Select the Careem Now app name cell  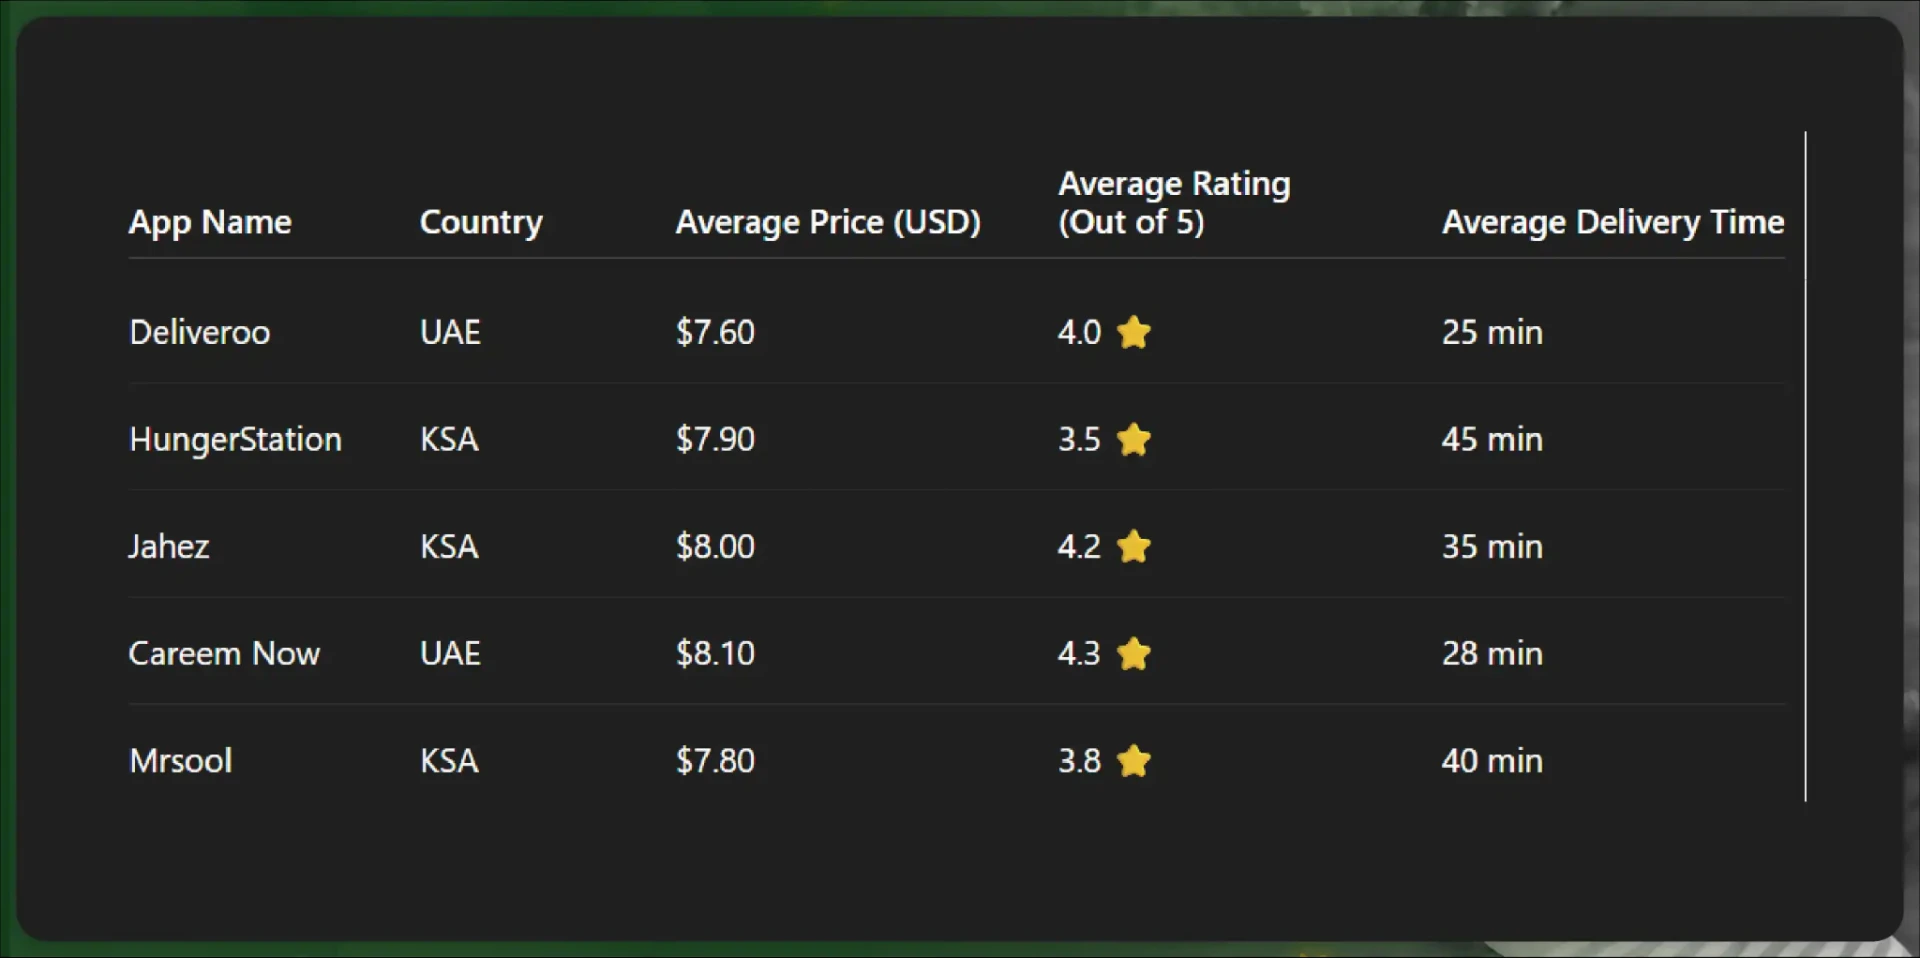coord(224,653)
